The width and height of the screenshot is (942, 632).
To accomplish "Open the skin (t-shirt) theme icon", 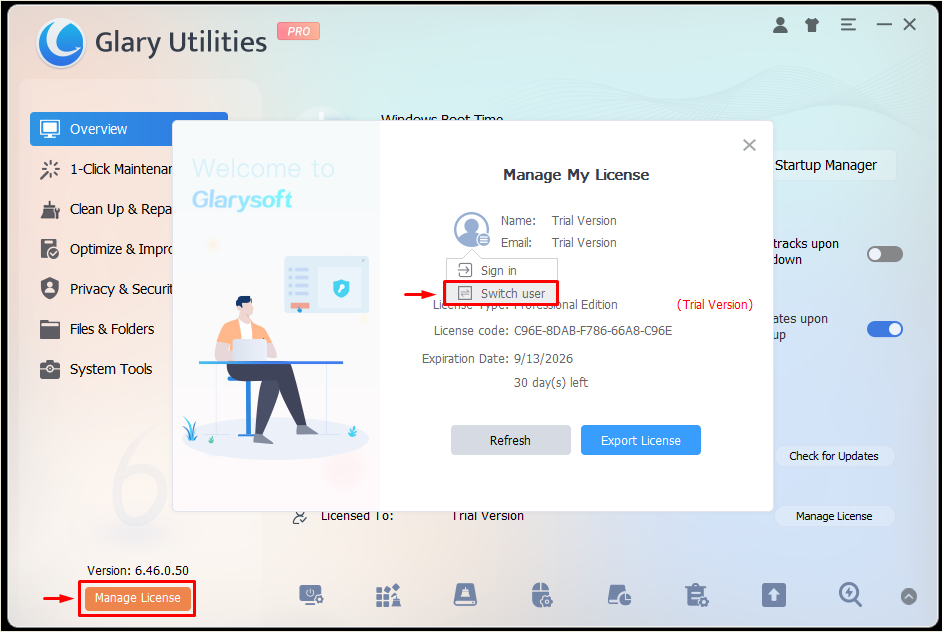I will [x=812, y=25].
